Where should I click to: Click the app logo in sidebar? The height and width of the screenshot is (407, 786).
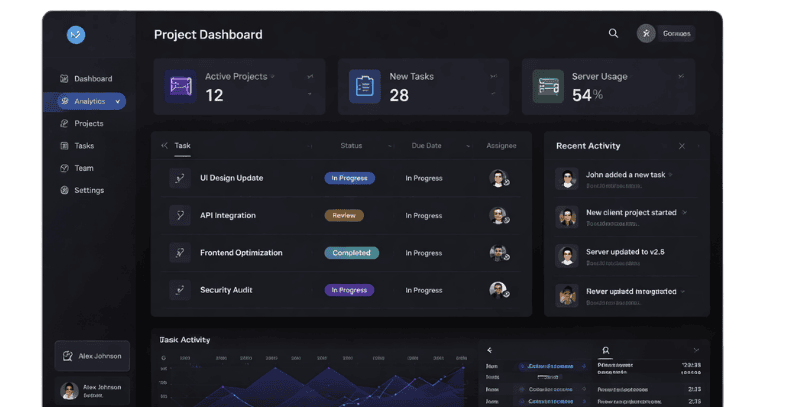click(x=76, y=35)
